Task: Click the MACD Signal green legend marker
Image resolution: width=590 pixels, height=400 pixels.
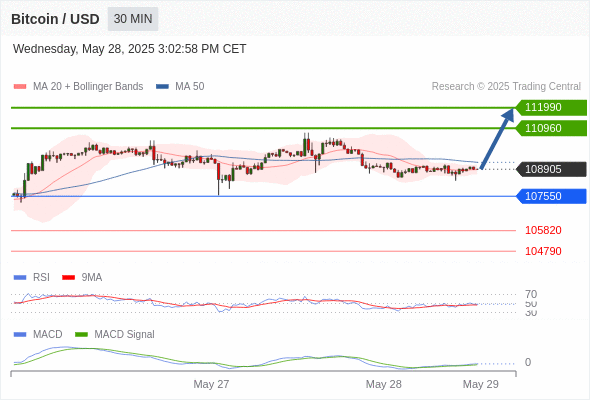Action: click(x=81, y=335)
